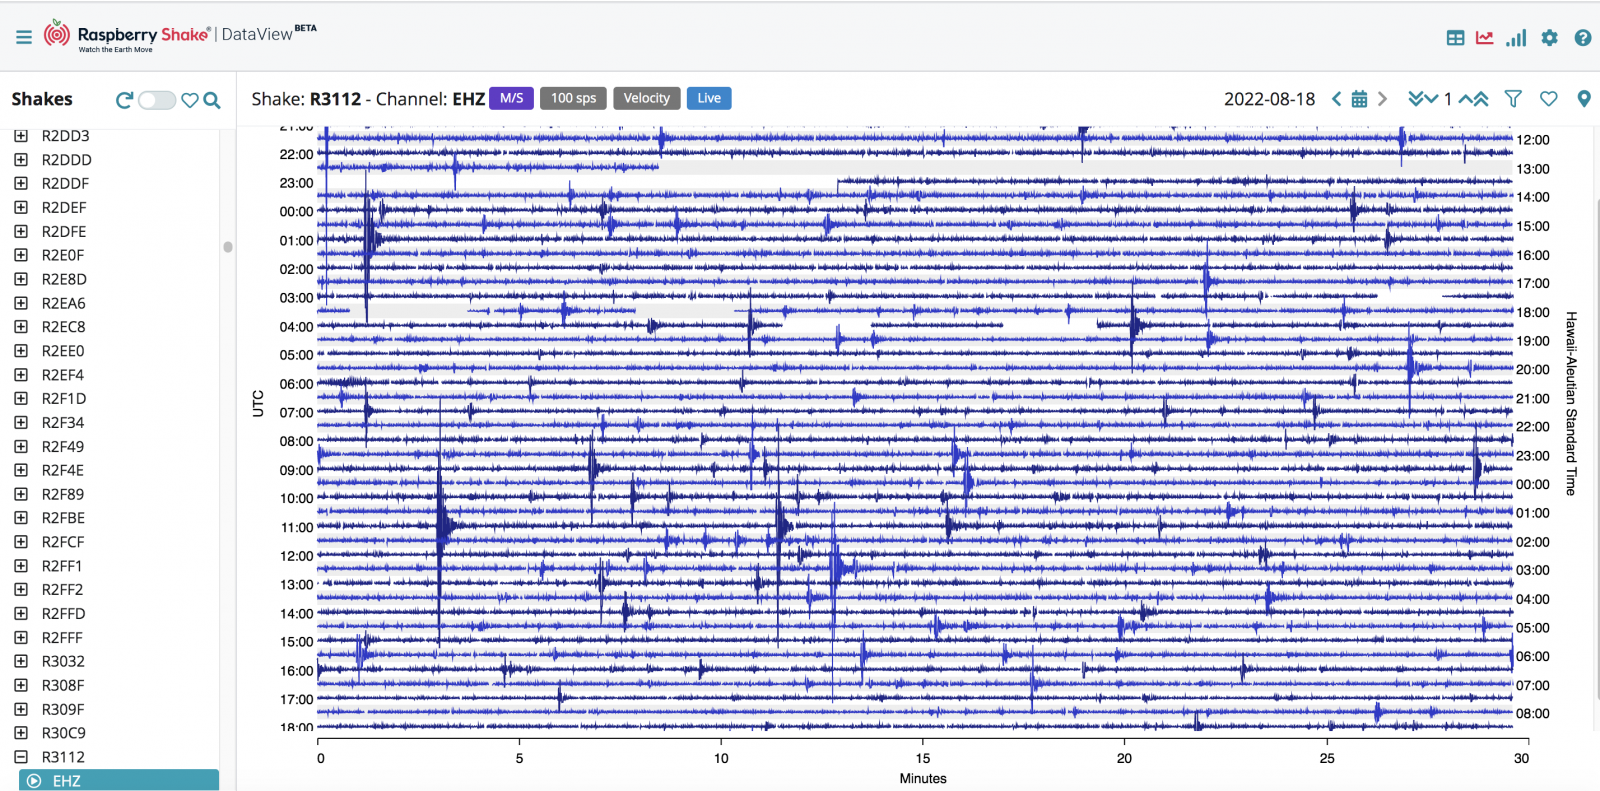Go to previous day arrow
Image resolution: width=1600 pixels, height=791 pixels.
[x=1336, y=99]
